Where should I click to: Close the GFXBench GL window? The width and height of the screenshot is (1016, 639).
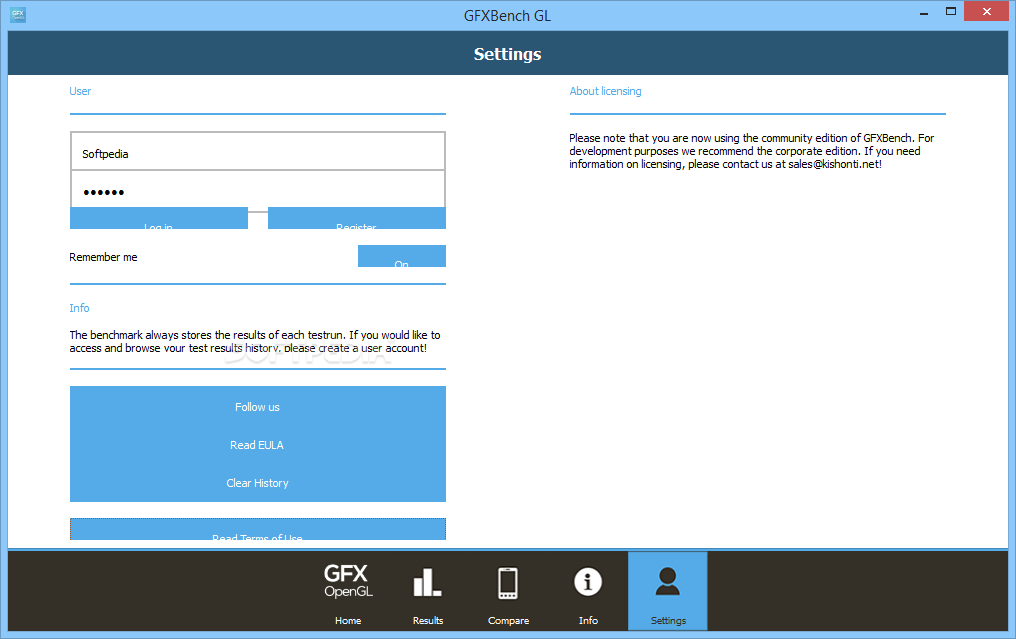tap(986, 12)
